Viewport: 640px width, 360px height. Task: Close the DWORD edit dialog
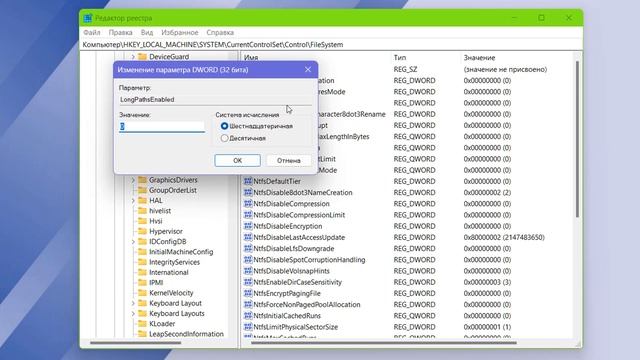(308, 70)
